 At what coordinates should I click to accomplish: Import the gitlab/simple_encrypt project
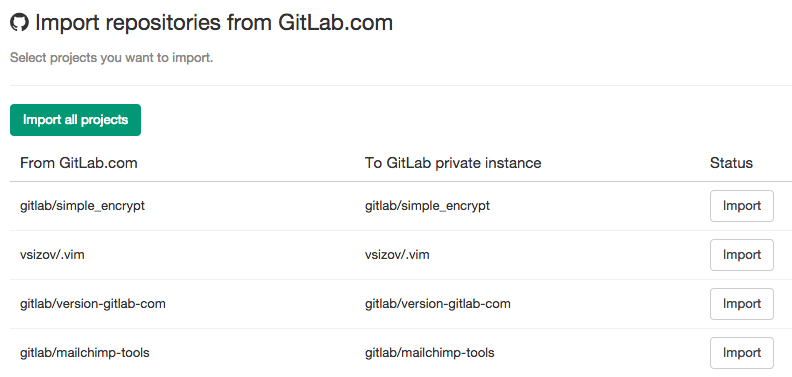741,206
